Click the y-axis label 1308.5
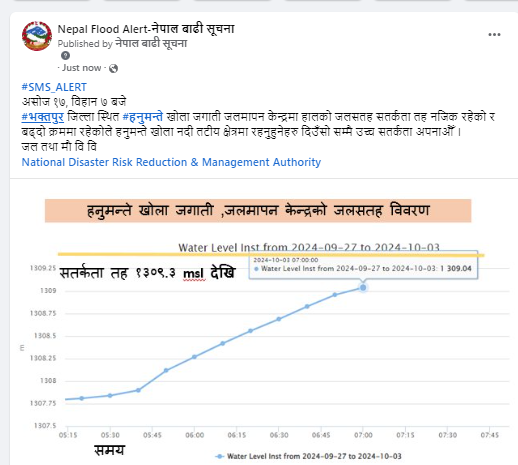518x465 pixels. (45, 336)
